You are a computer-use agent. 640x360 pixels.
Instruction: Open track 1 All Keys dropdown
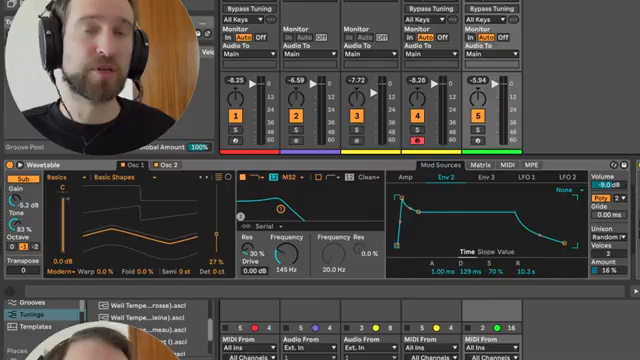(243, 20)
